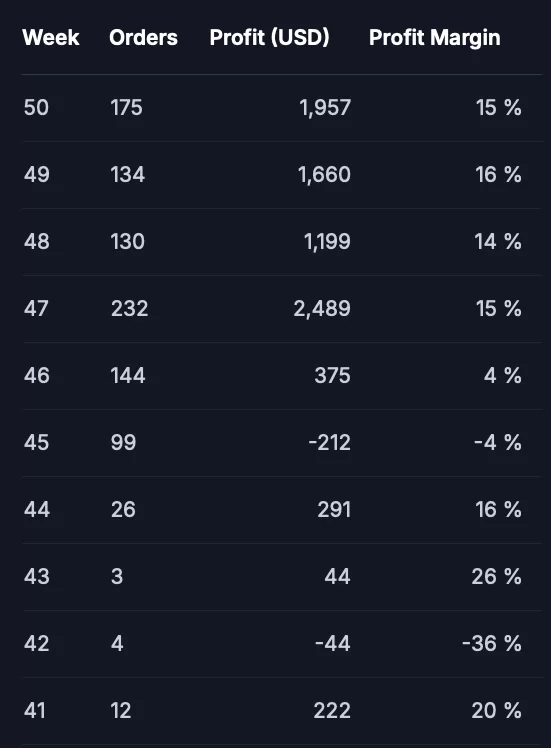
Task: Click the week 49 cell
Action: tap(37, 175)
